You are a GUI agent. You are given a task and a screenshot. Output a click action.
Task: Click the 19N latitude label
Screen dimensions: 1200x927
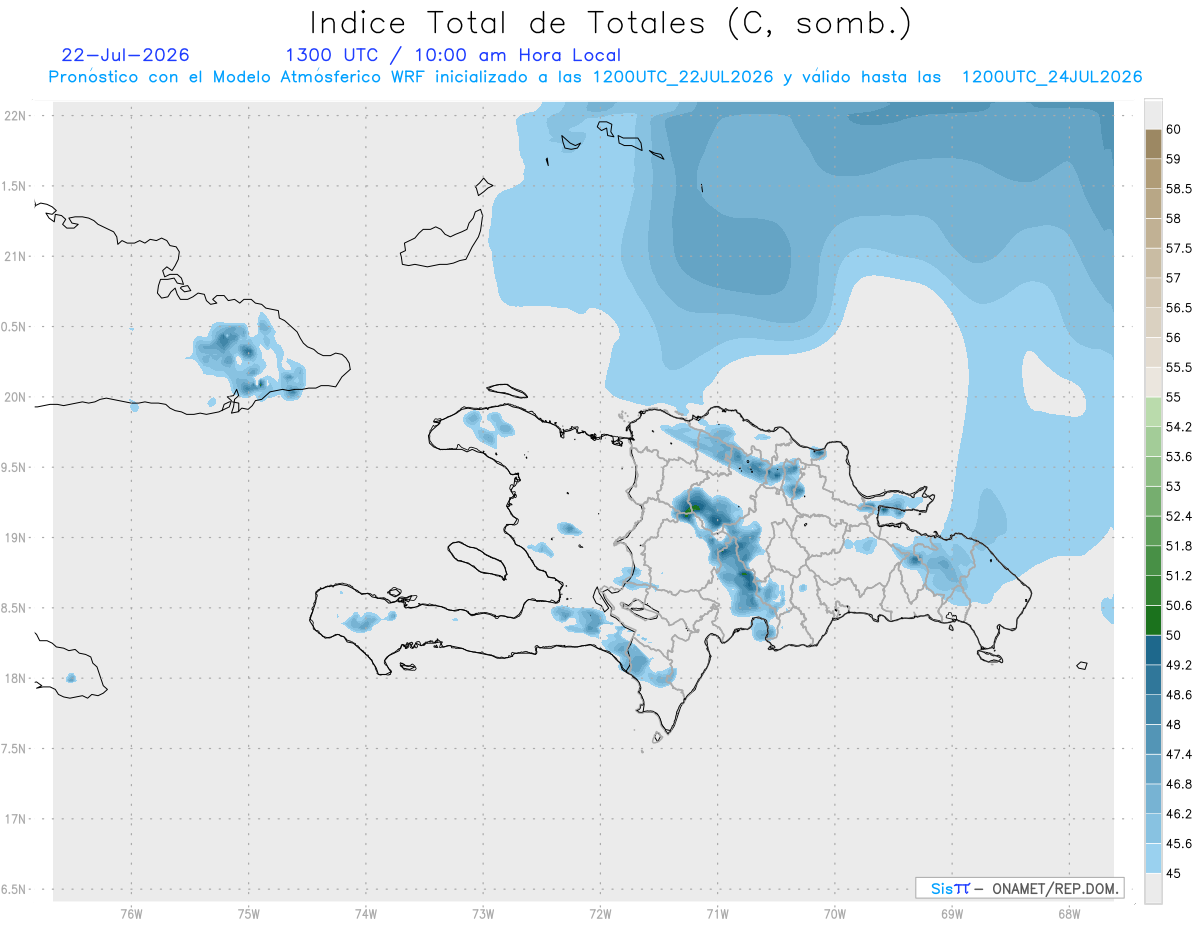(16, 537)
